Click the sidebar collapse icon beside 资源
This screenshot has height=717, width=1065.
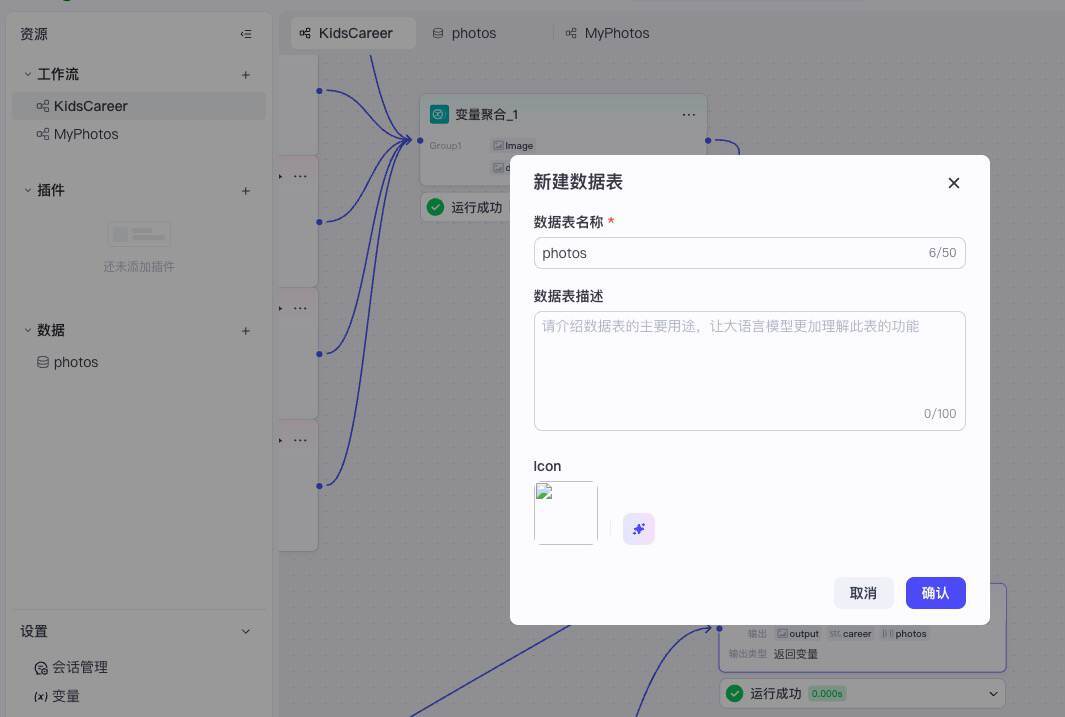tap(246, 33)
